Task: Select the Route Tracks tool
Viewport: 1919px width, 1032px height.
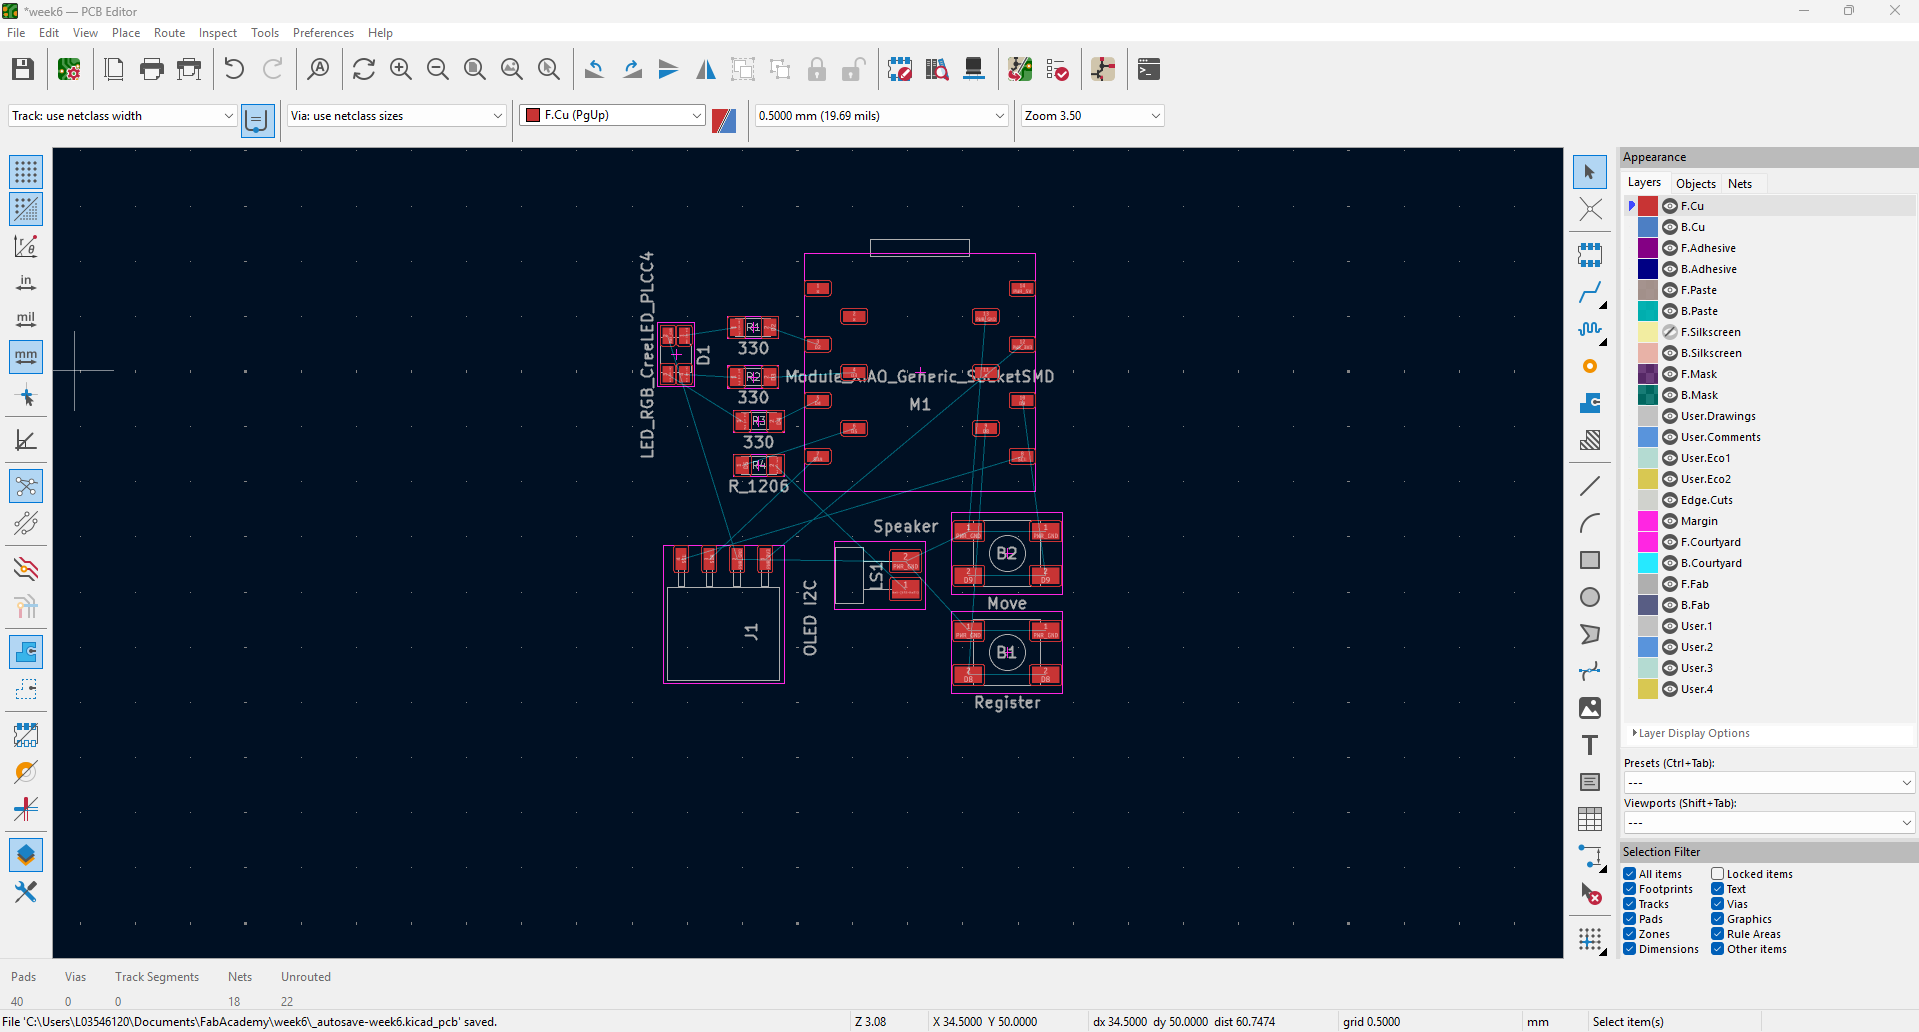Action: 1589,293
